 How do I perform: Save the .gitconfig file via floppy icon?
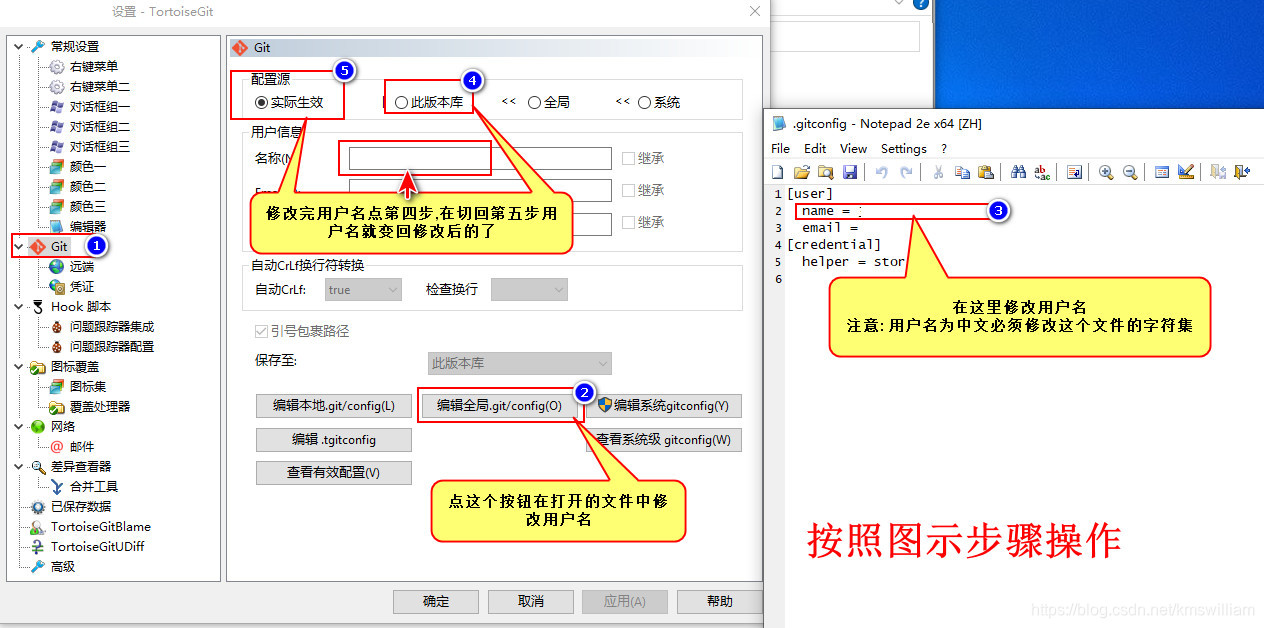click(x=850, y=172)
